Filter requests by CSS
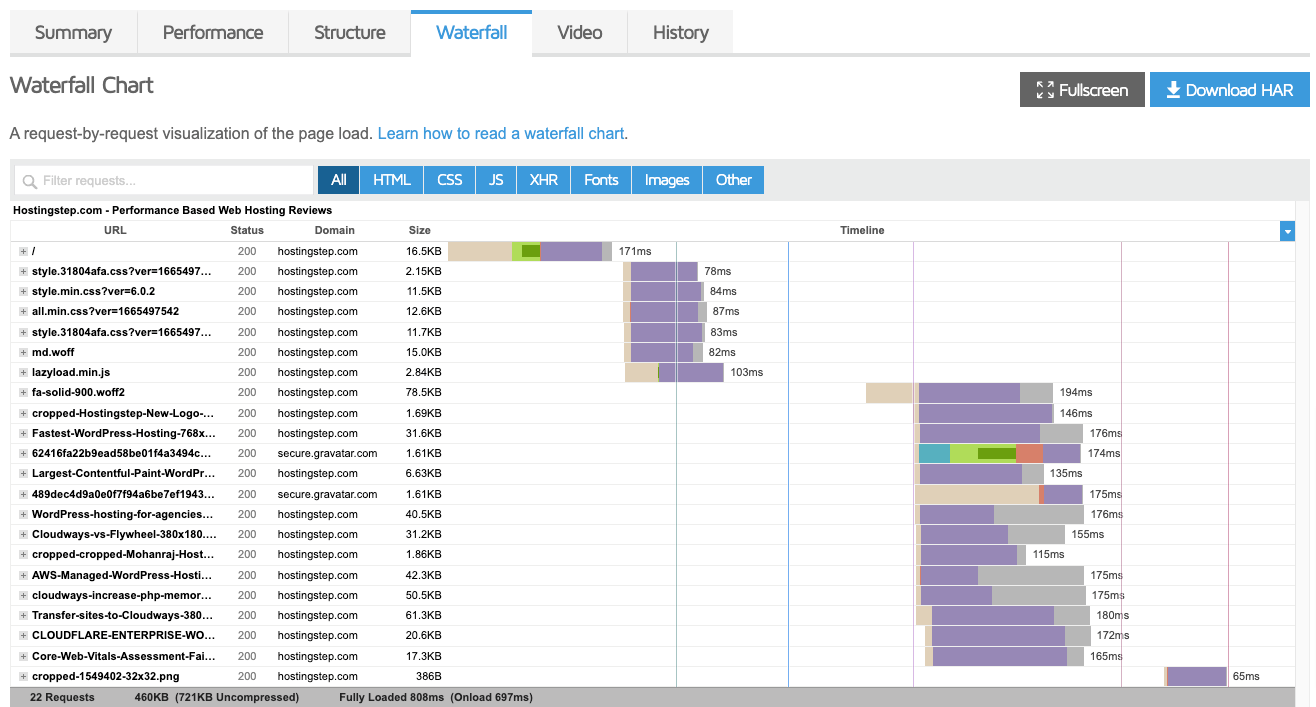 tap(450, 180)
